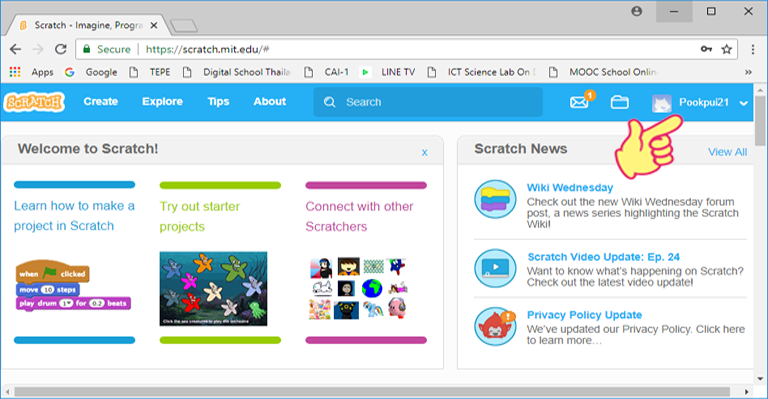
Task: Open the Tips menu item
Action: click(x=218, y=101)
